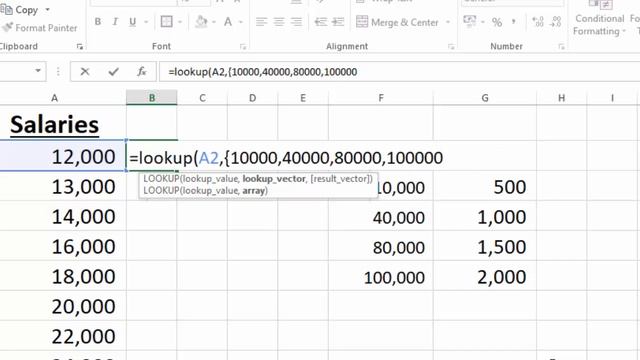Screen dimensions: 640x360
Task: Apply the Fill Color bucket
Action: pos(201,22)
